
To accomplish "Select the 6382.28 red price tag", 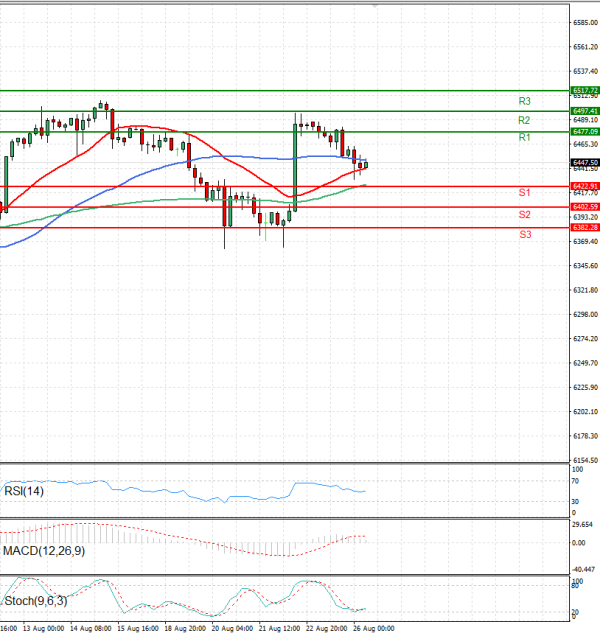I will [585, 228].
